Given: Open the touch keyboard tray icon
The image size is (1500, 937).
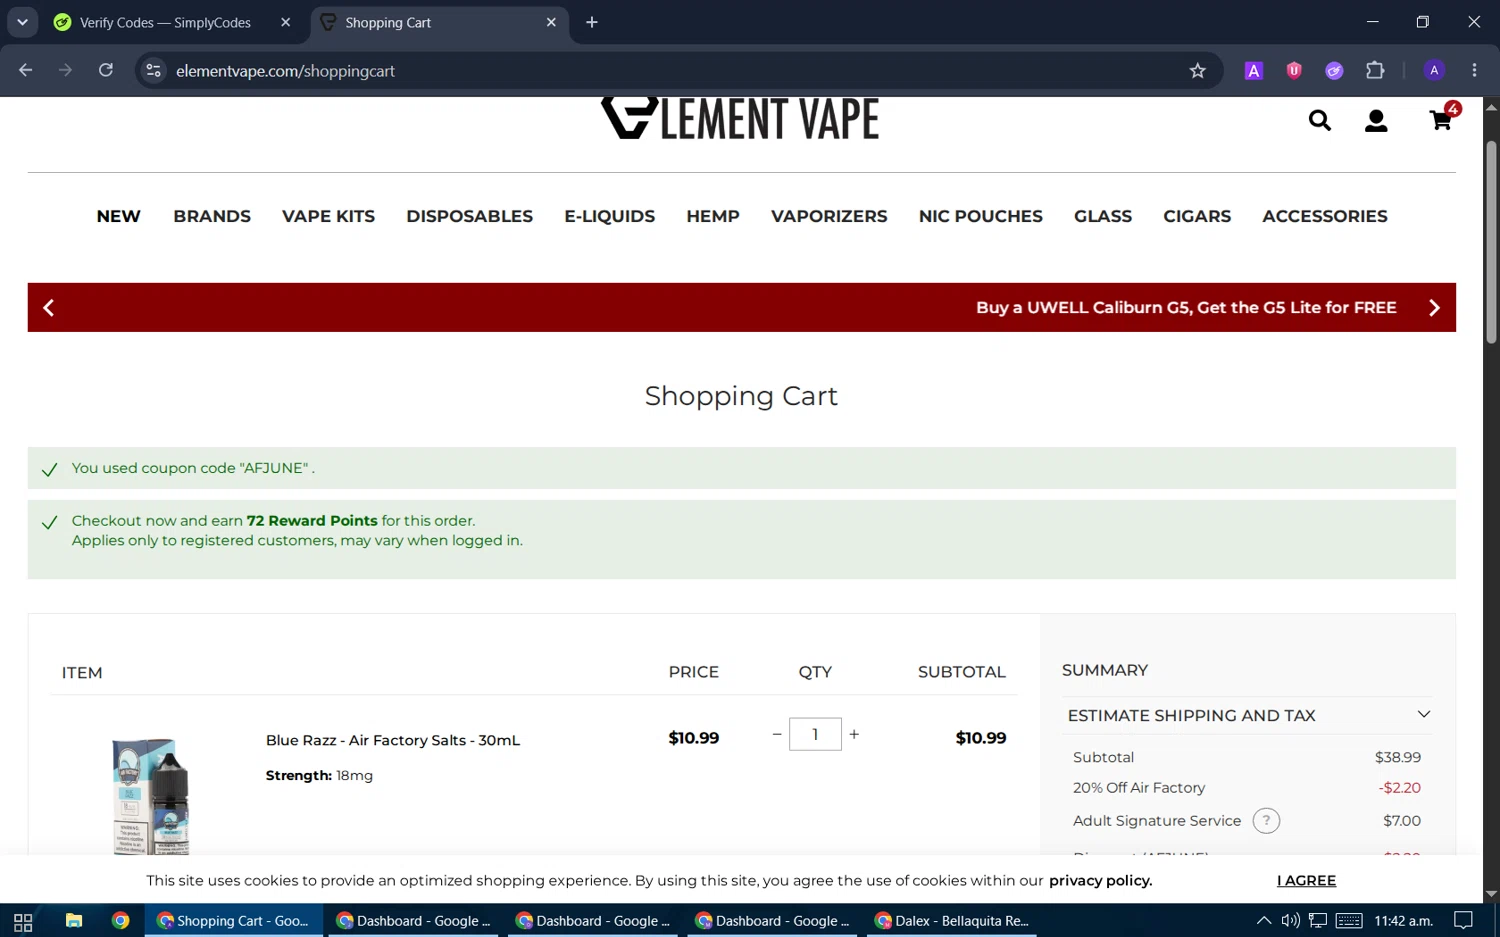Looking at the screenshot, I should (x=1349, y=921).
